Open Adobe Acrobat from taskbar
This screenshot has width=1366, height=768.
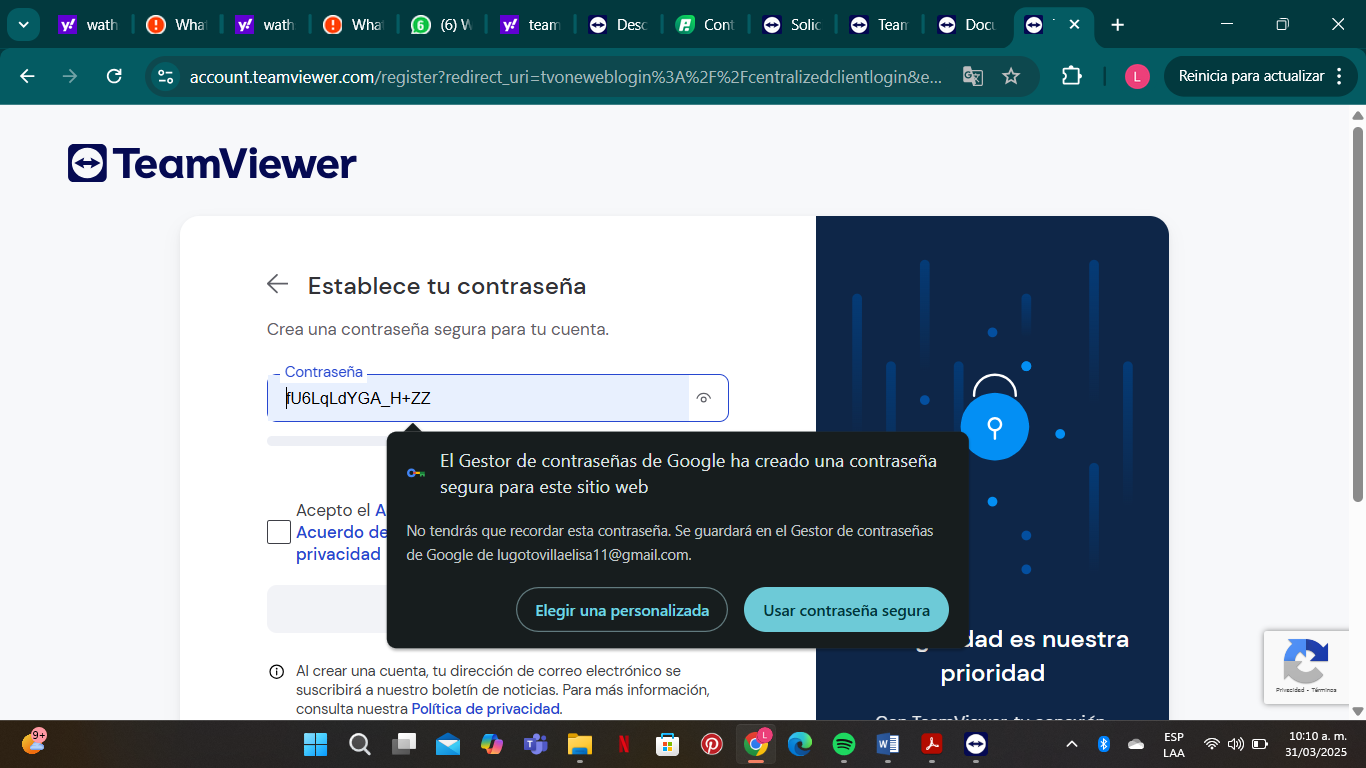click(932, 744)
